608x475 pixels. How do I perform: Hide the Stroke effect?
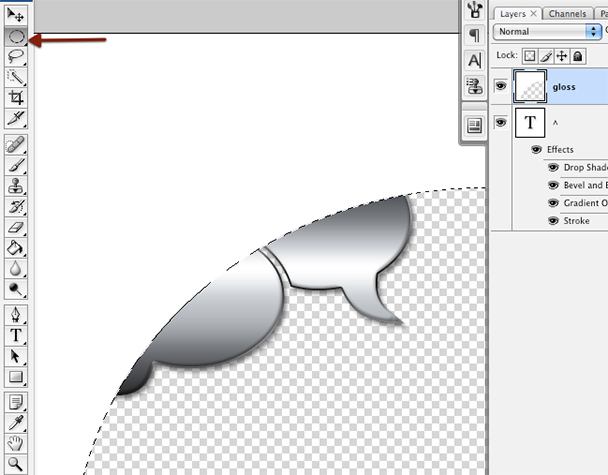click(553, 221)
